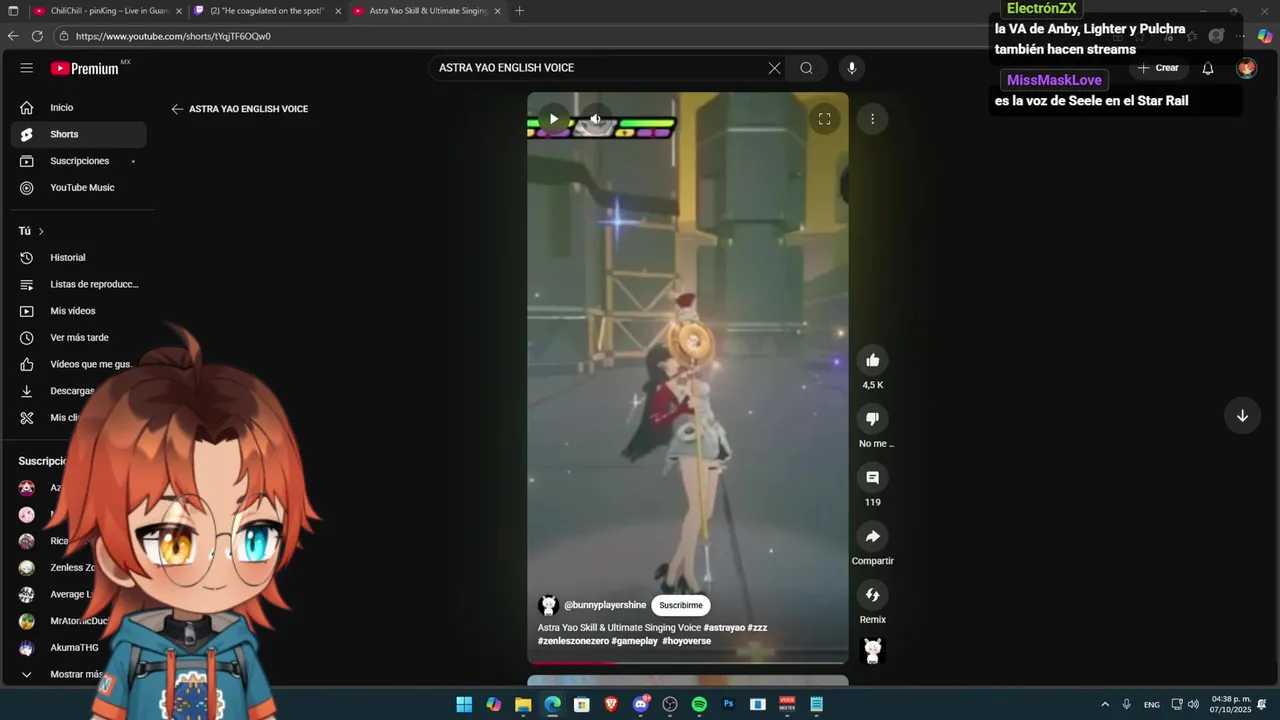Start voice search with the microphone
Image resolution: width=1280 pixels, height=720 pixels.
[x=852, y=68]
